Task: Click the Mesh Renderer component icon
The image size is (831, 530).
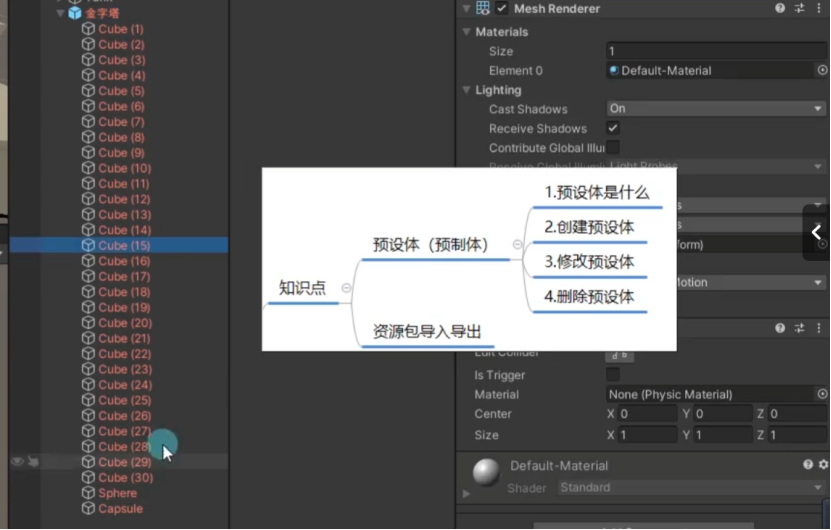Action: (483, 8)
